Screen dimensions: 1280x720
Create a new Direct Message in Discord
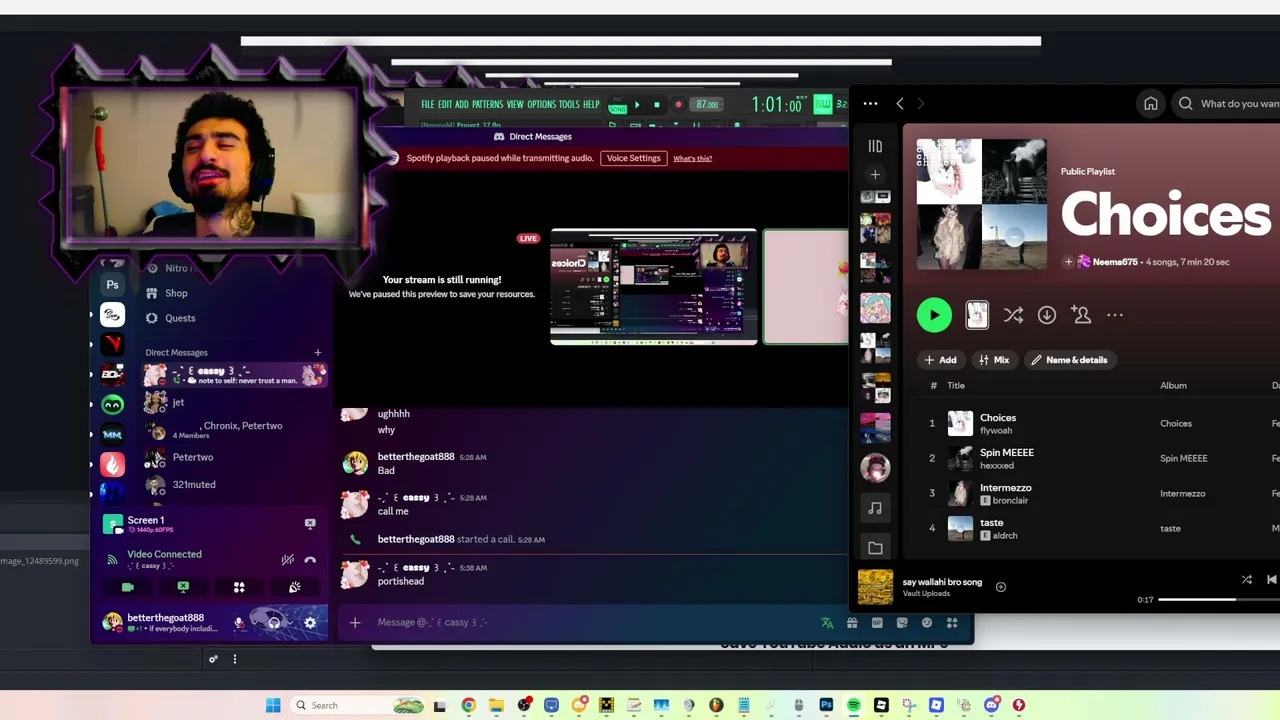[318, 352]
